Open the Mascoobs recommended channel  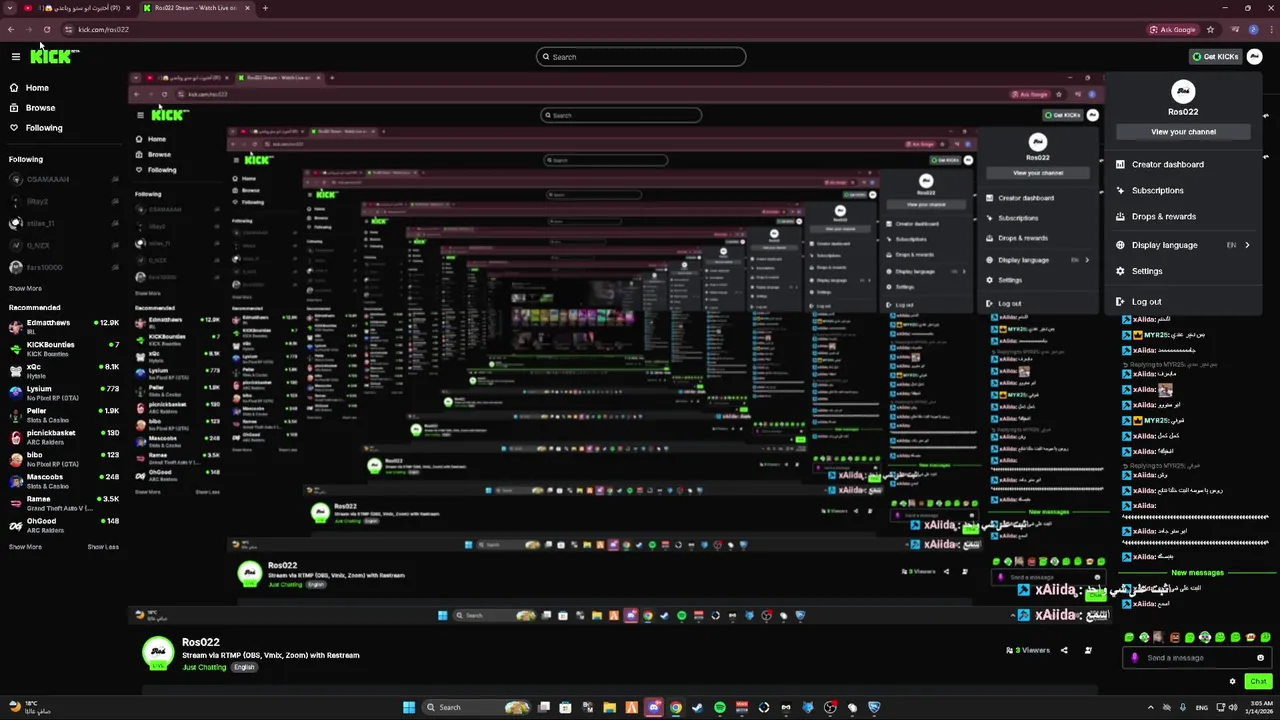[x=64, y=480]
